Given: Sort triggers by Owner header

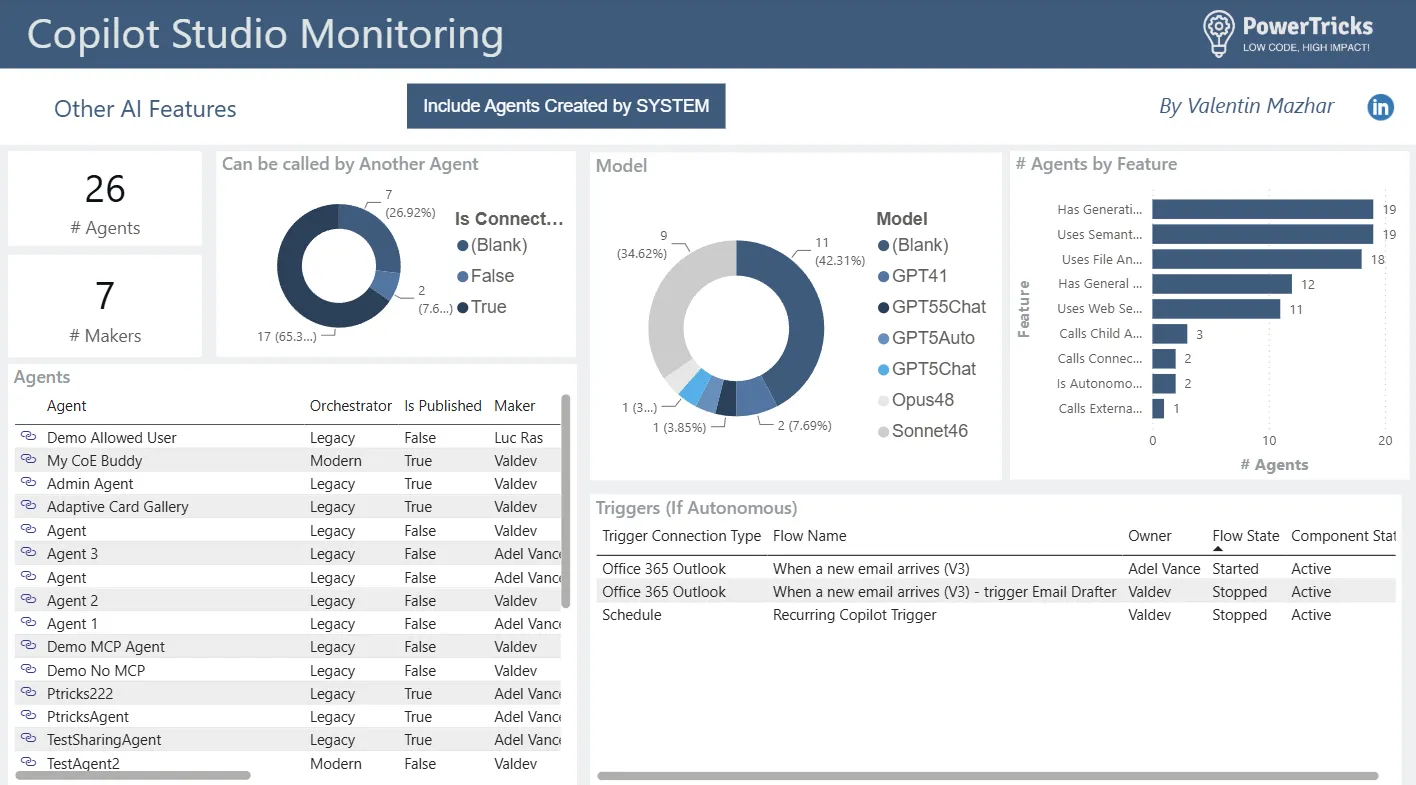Looking at the screenshot, I should pyautogui.click(x=1150, y=536).
